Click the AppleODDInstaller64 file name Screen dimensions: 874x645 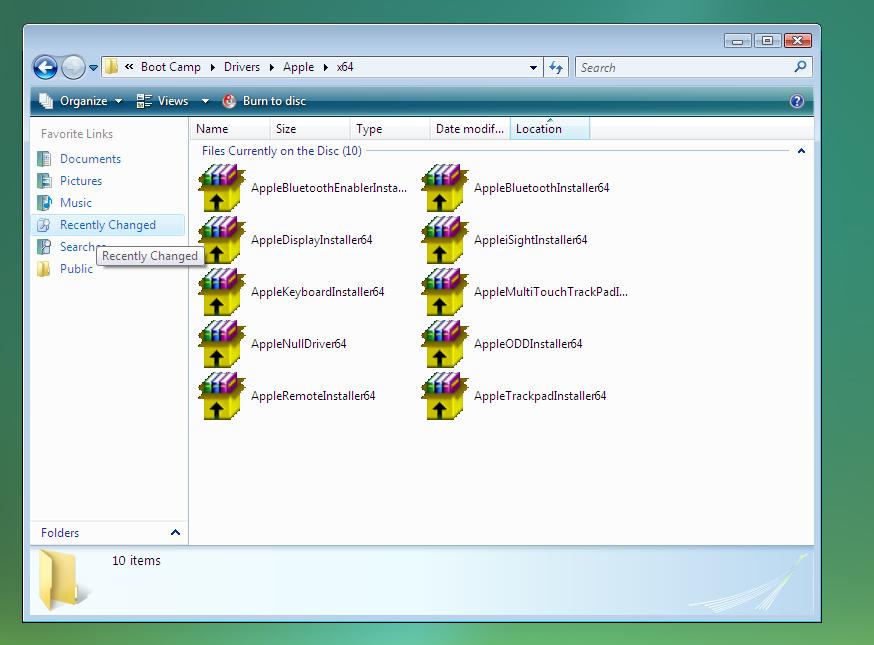click(x=528, y=343)
